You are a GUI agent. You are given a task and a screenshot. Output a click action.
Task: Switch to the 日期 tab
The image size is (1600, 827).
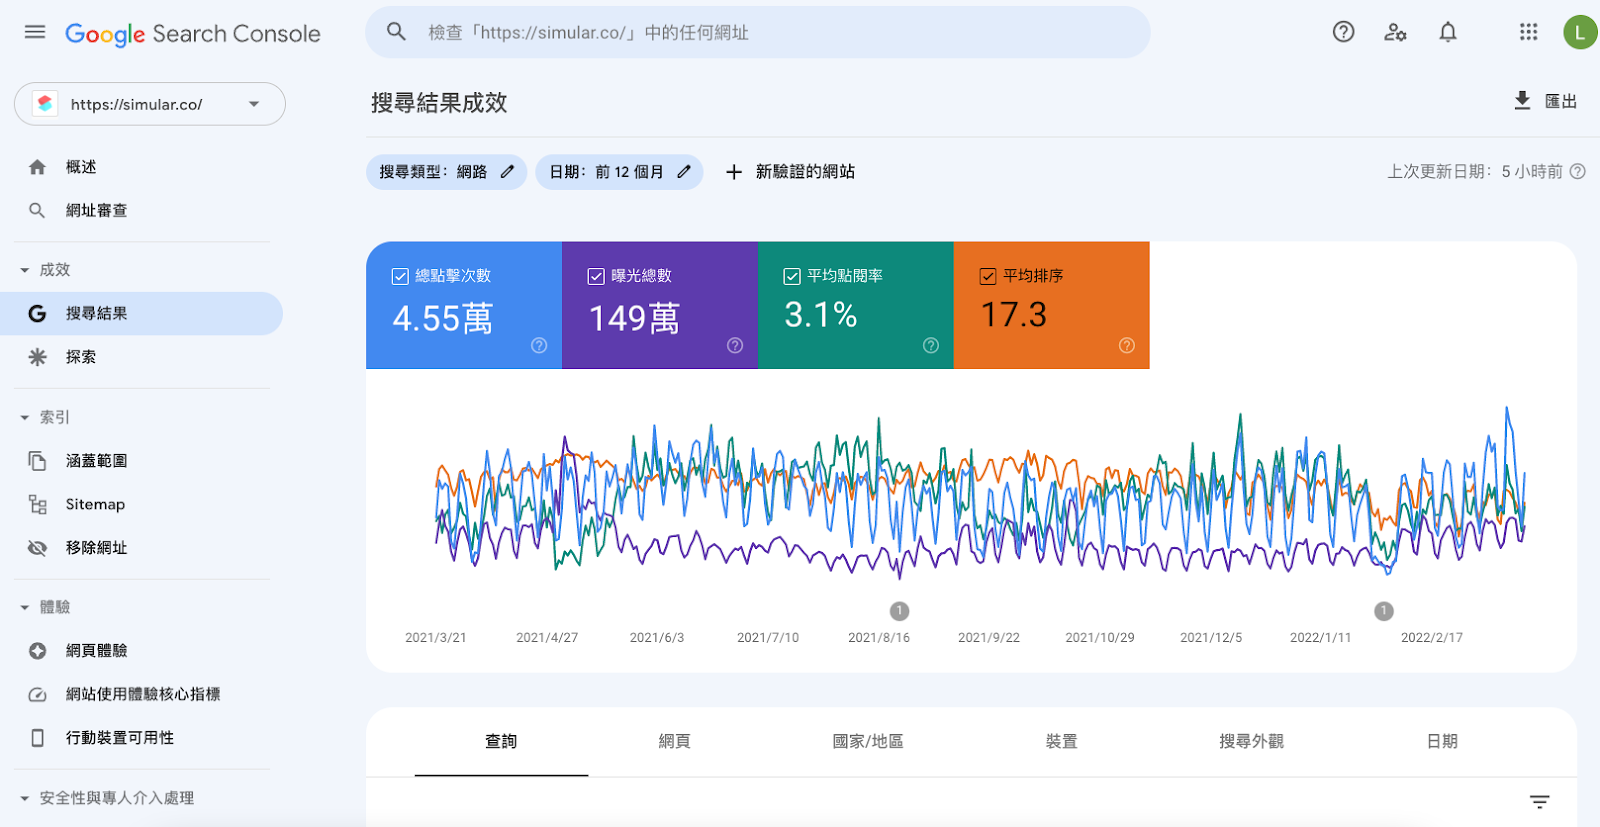pos(1442,741)
